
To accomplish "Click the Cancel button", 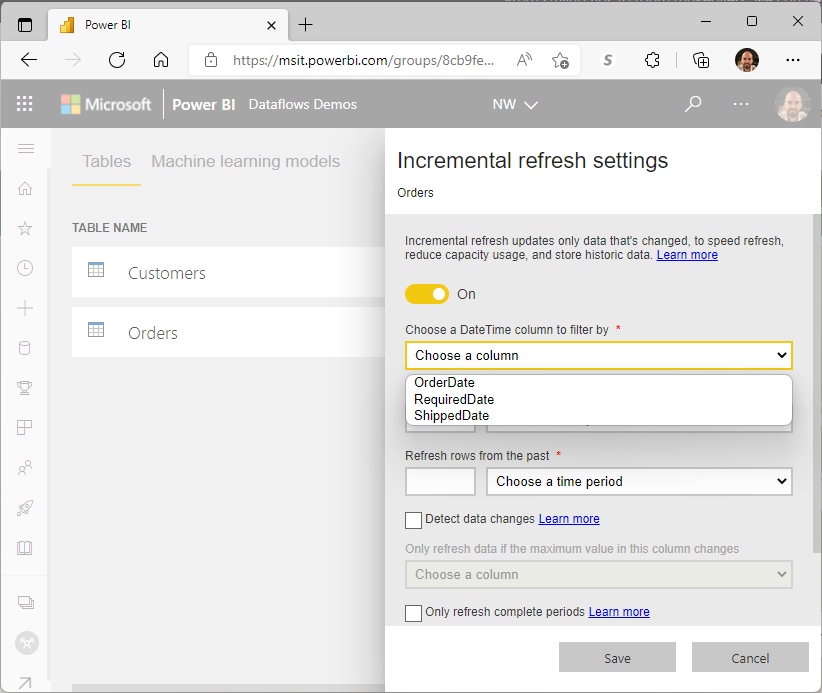I will pos(750,658).
